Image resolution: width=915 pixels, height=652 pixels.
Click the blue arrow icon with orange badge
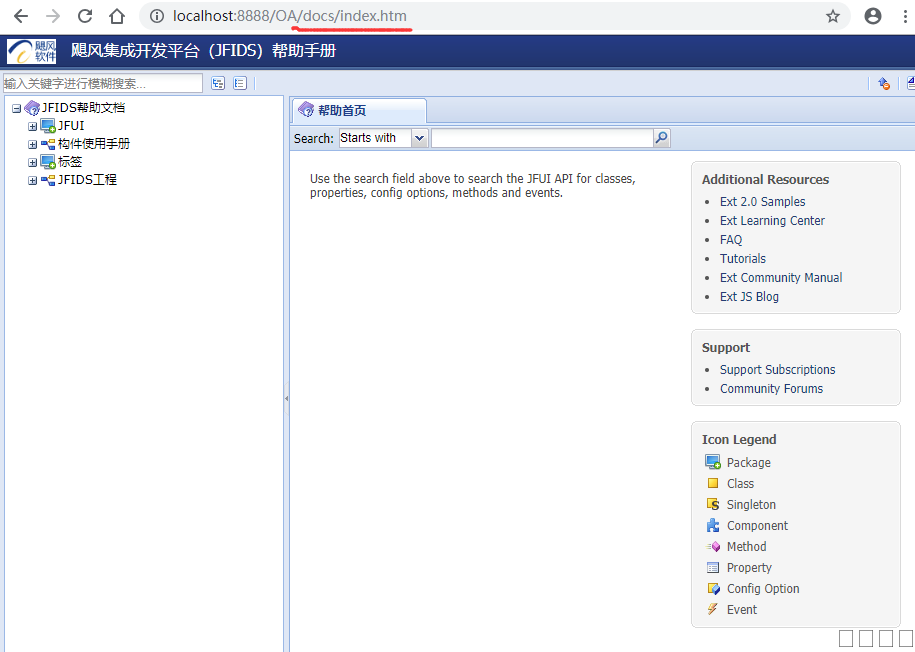(884, 84)
